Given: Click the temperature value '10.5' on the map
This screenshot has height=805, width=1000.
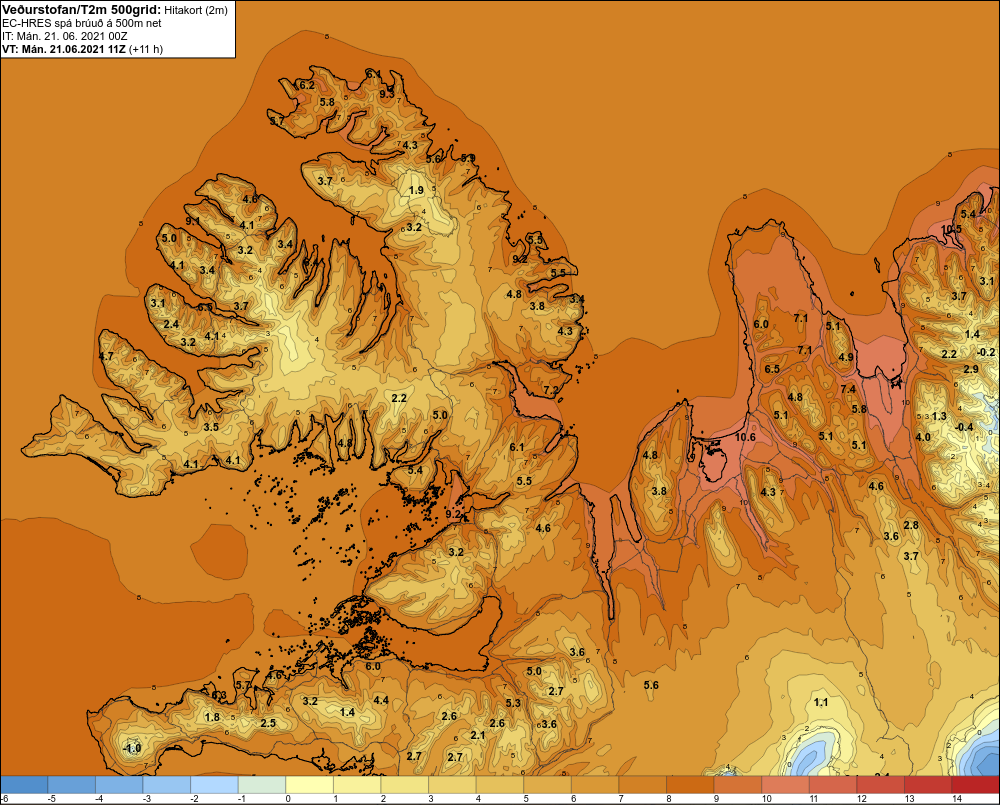Looking at the screenshot, I should (x=952, y=230).
